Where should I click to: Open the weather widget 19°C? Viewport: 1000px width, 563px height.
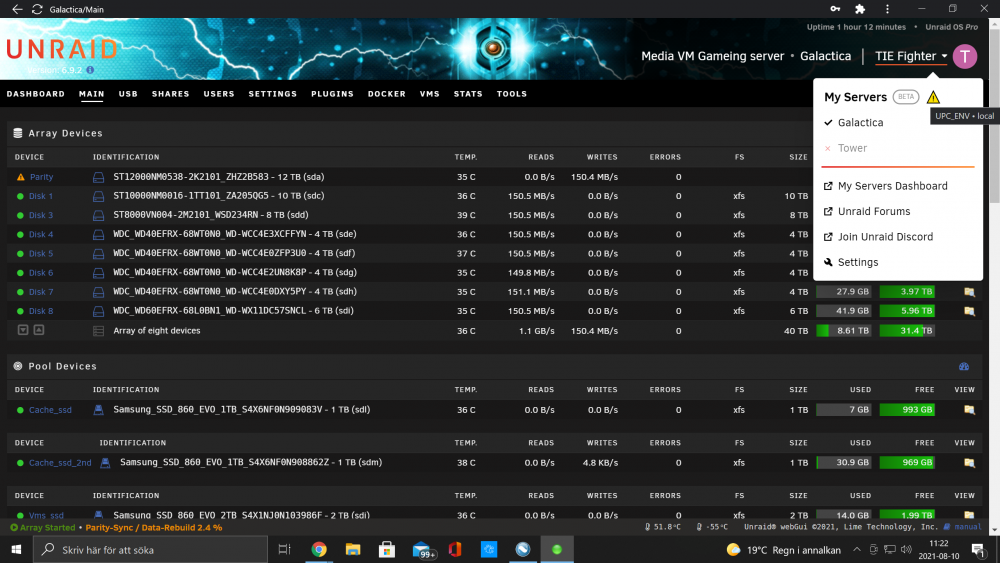pyautogui.click(x=784, y=550)
